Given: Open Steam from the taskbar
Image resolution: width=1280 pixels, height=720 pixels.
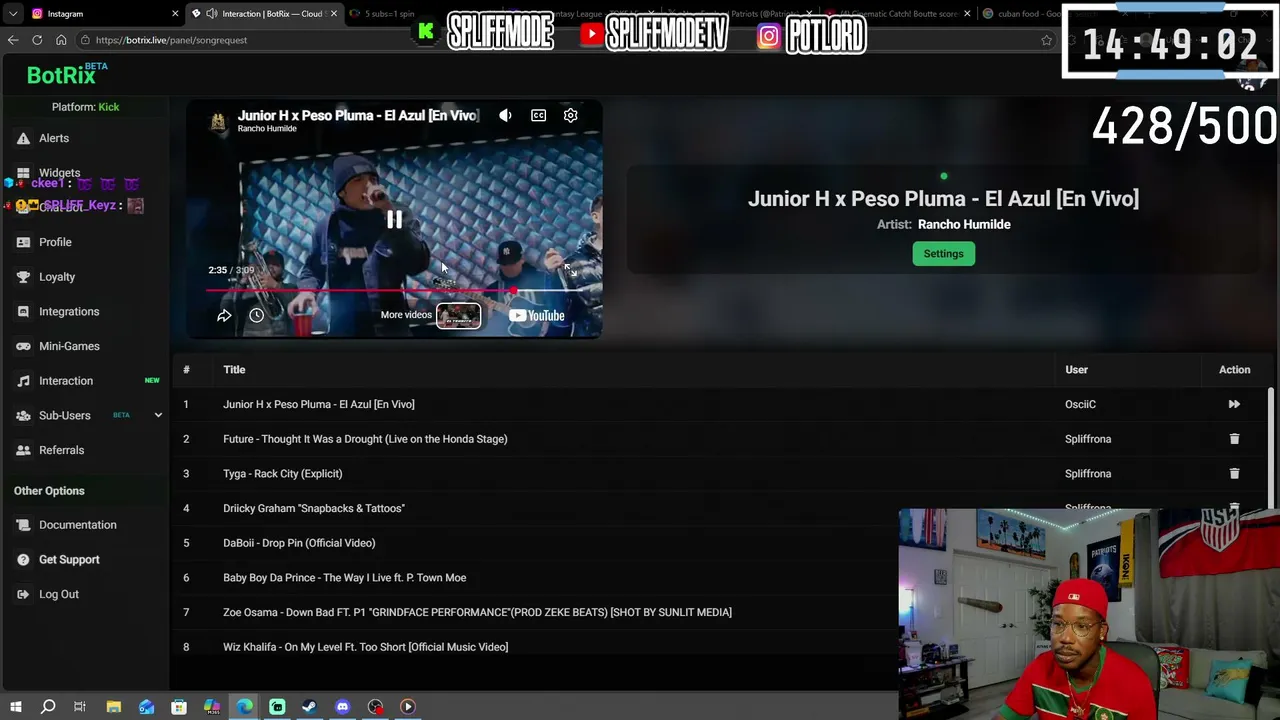Looking at the screenshot, I should coord(309,707).
